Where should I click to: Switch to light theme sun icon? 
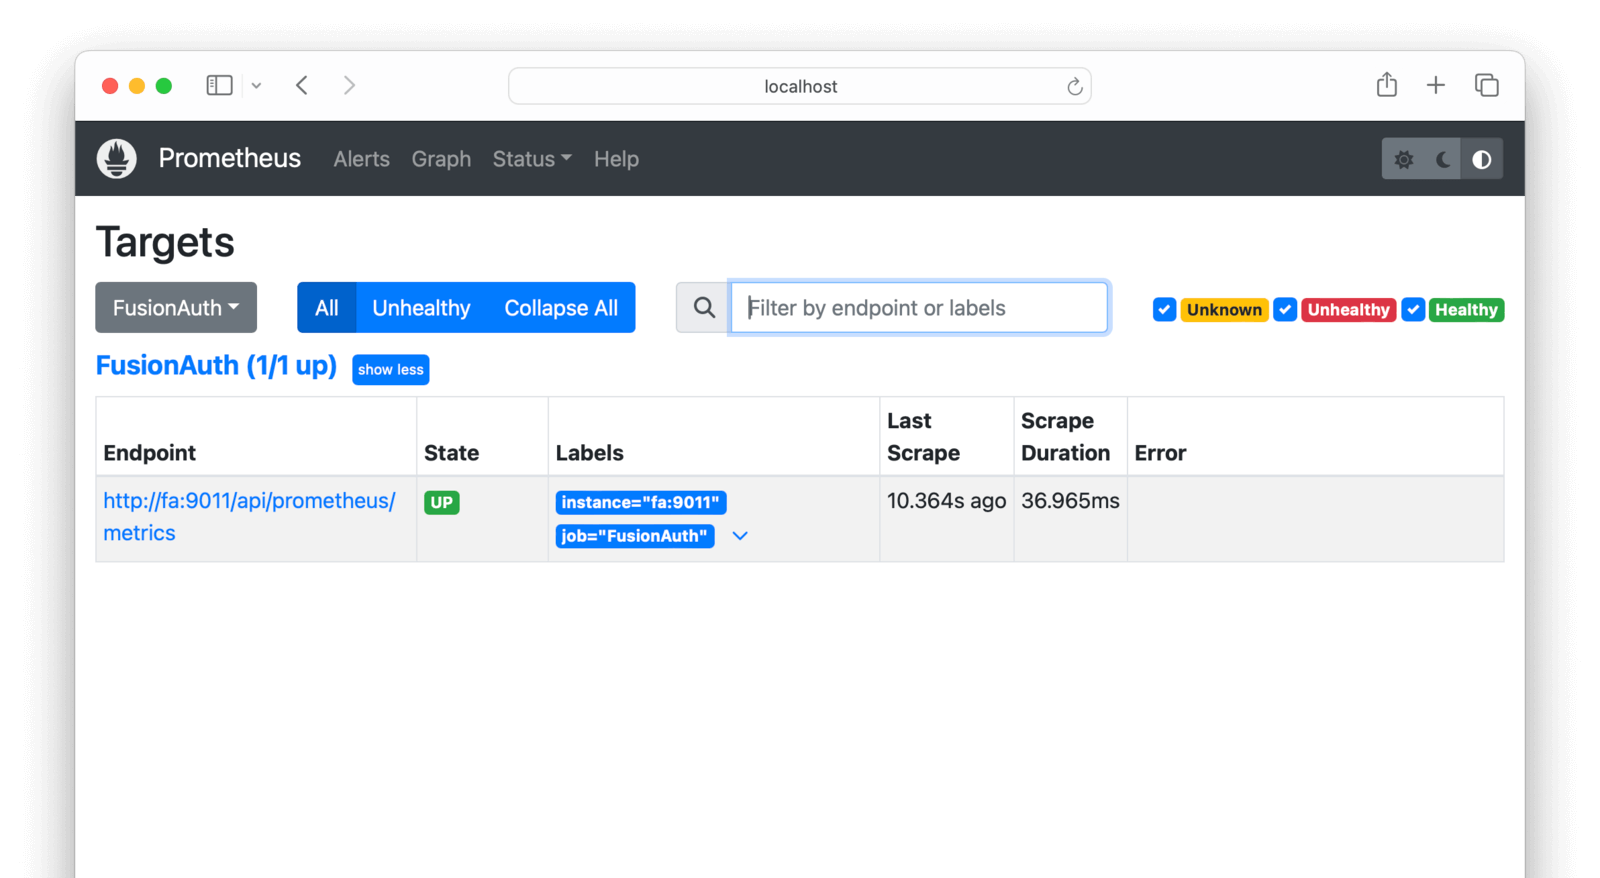pyautogui.click(x=1403, y=160)
